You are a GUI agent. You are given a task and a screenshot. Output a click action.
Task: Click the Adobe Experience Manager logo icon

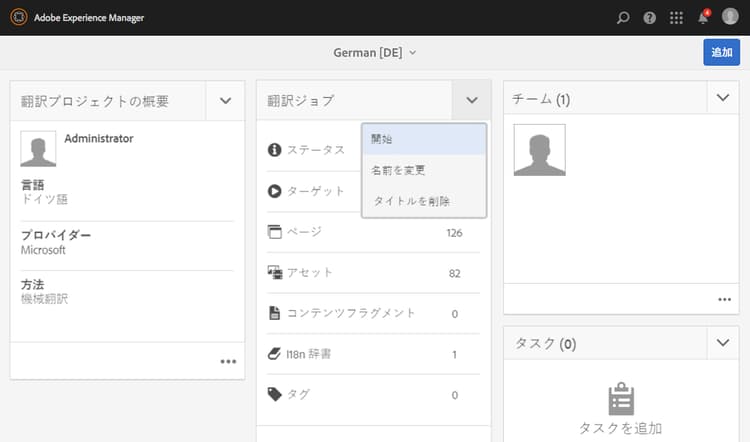19,17
